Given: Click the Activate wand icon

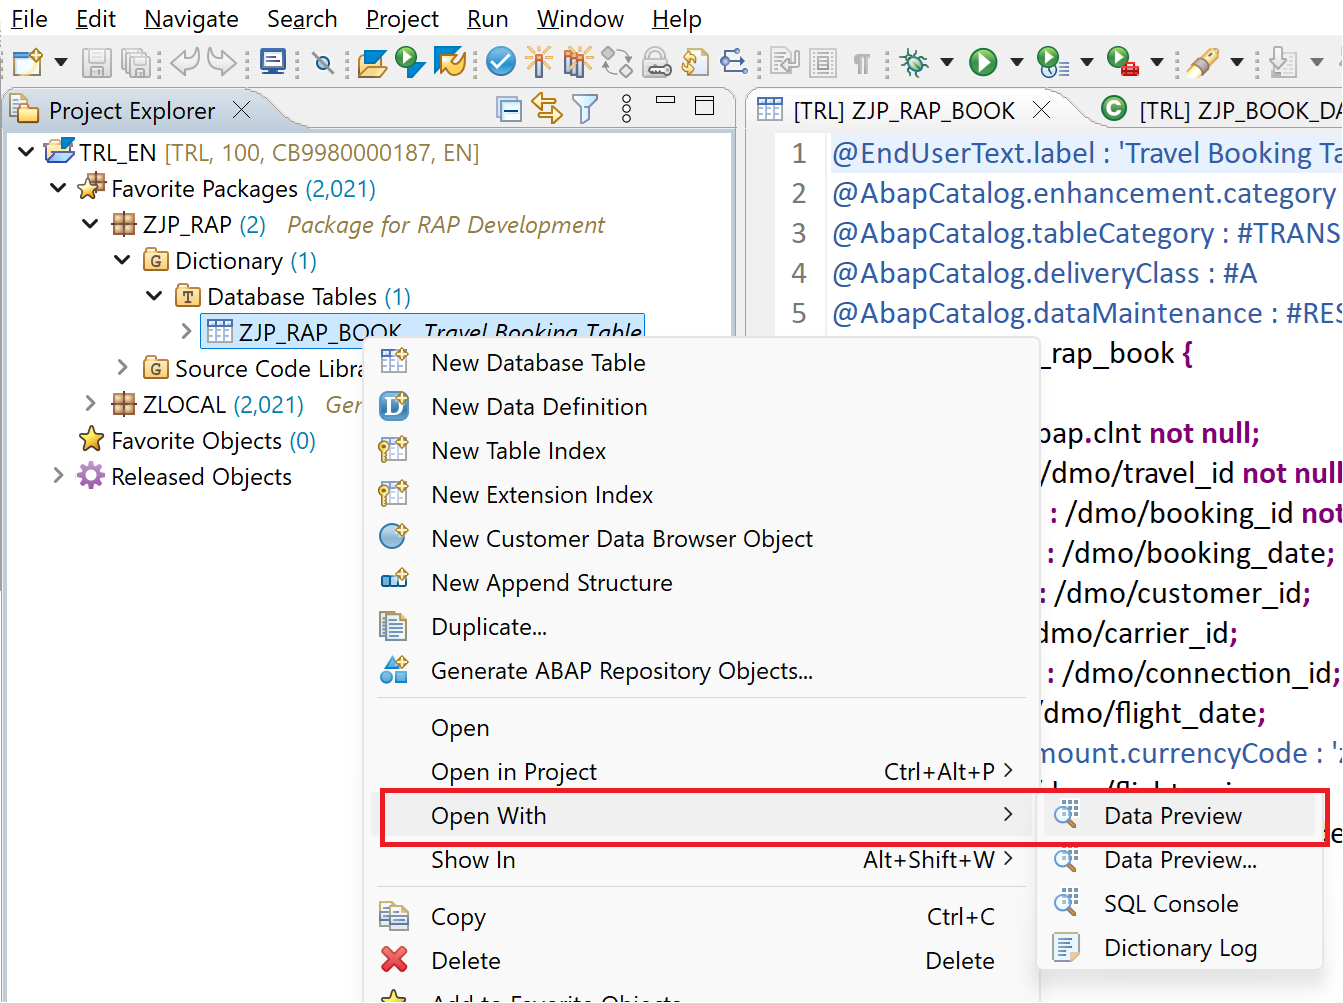Looking at the screenshot, I should [538, 62].
